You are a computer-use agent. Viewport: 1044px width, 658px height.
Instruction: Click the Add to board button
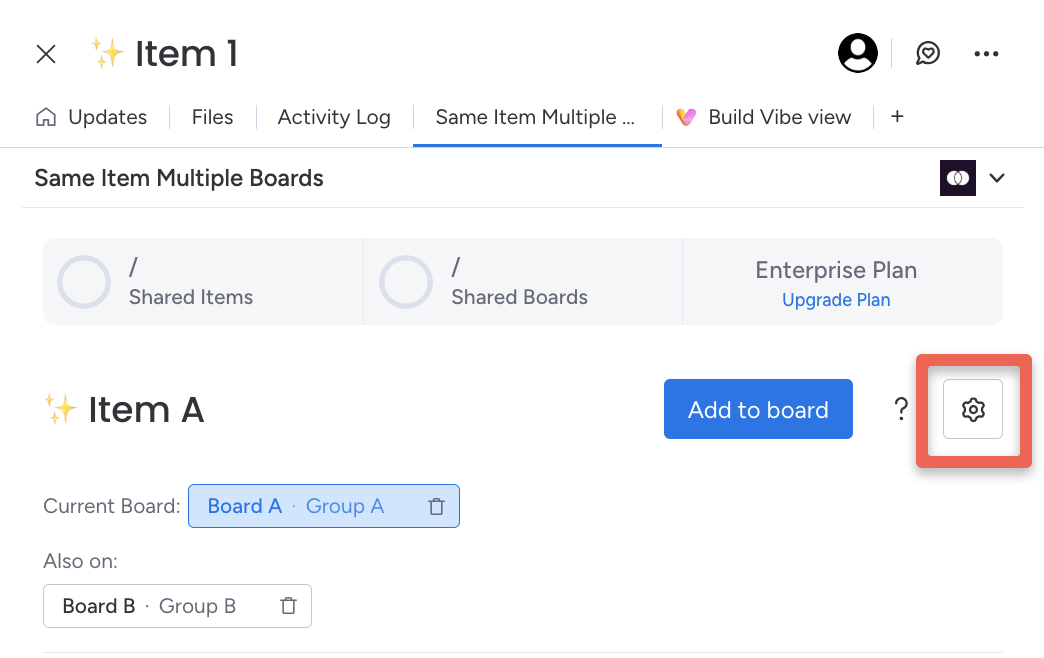tap(758, 409)
